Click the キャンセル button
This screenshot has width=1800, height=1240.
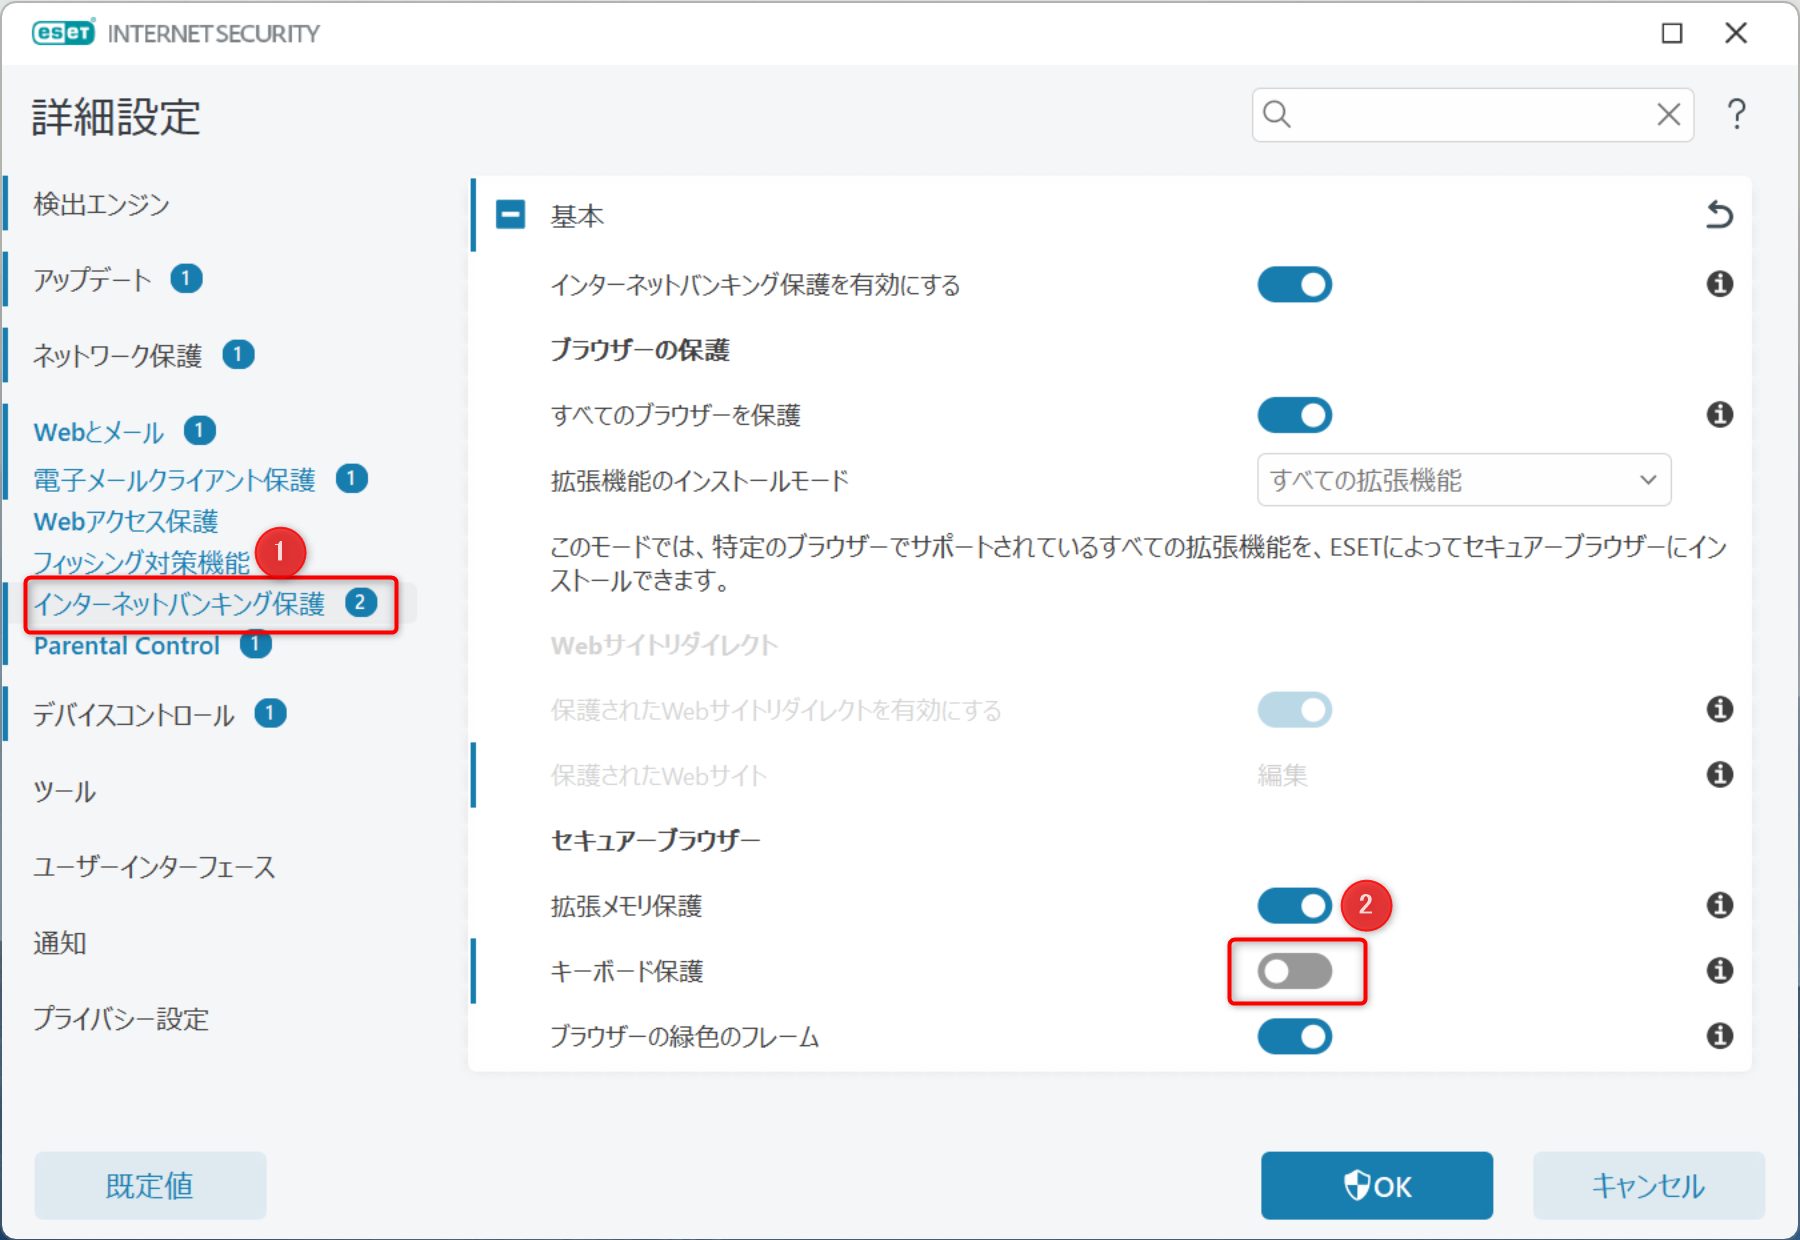[1648, 1185]
